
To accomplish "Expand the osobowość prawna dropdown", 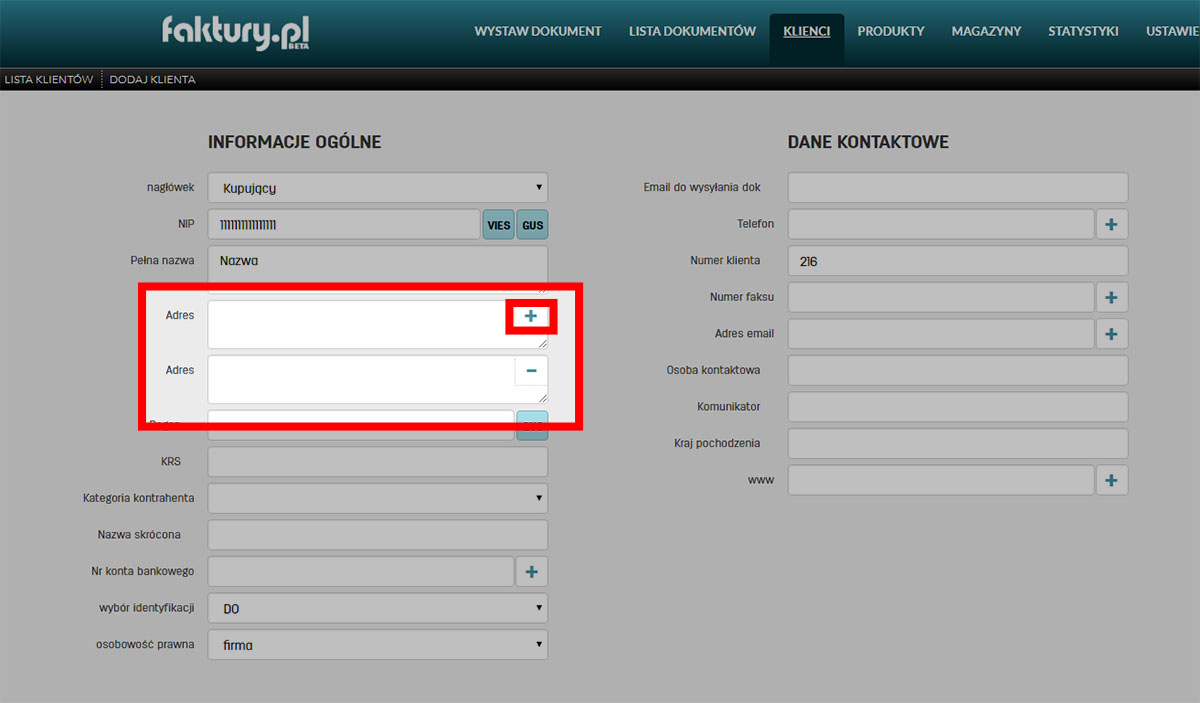I will 377,645.
